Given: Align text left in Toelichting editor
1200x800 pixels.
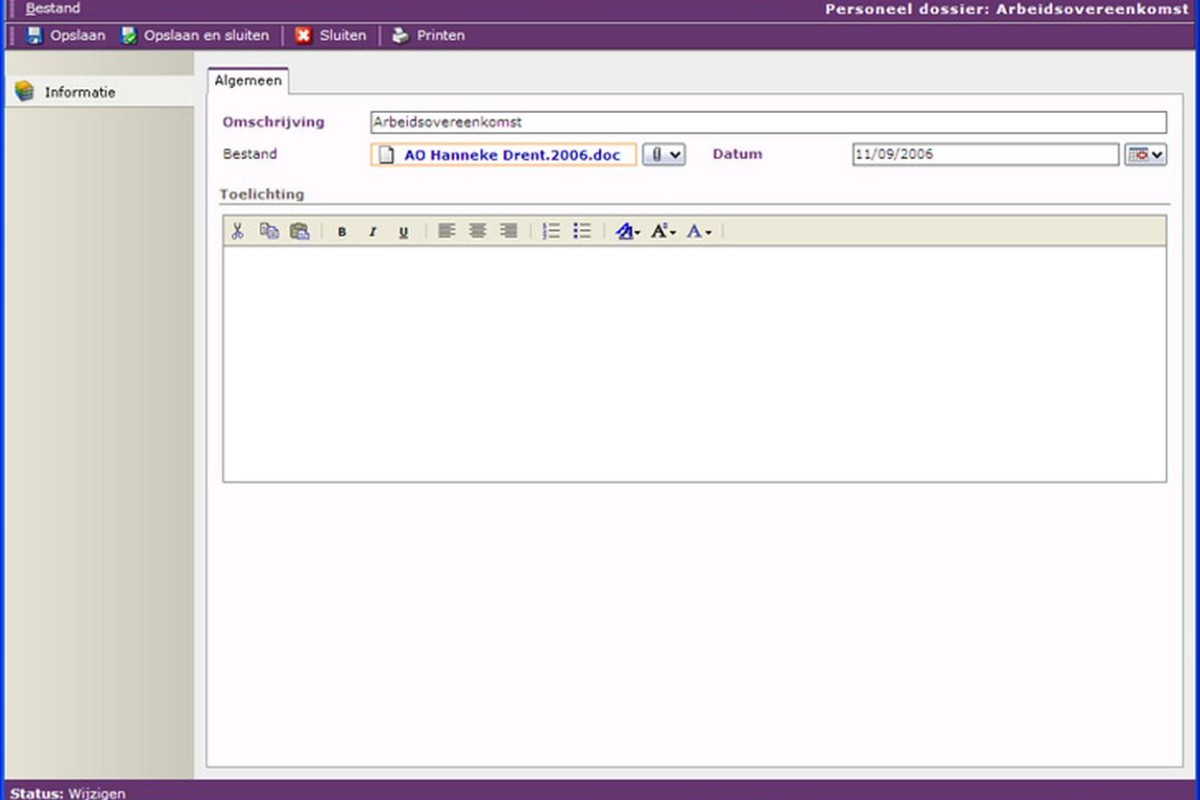Looking at the screenshot, I should 446,231.
